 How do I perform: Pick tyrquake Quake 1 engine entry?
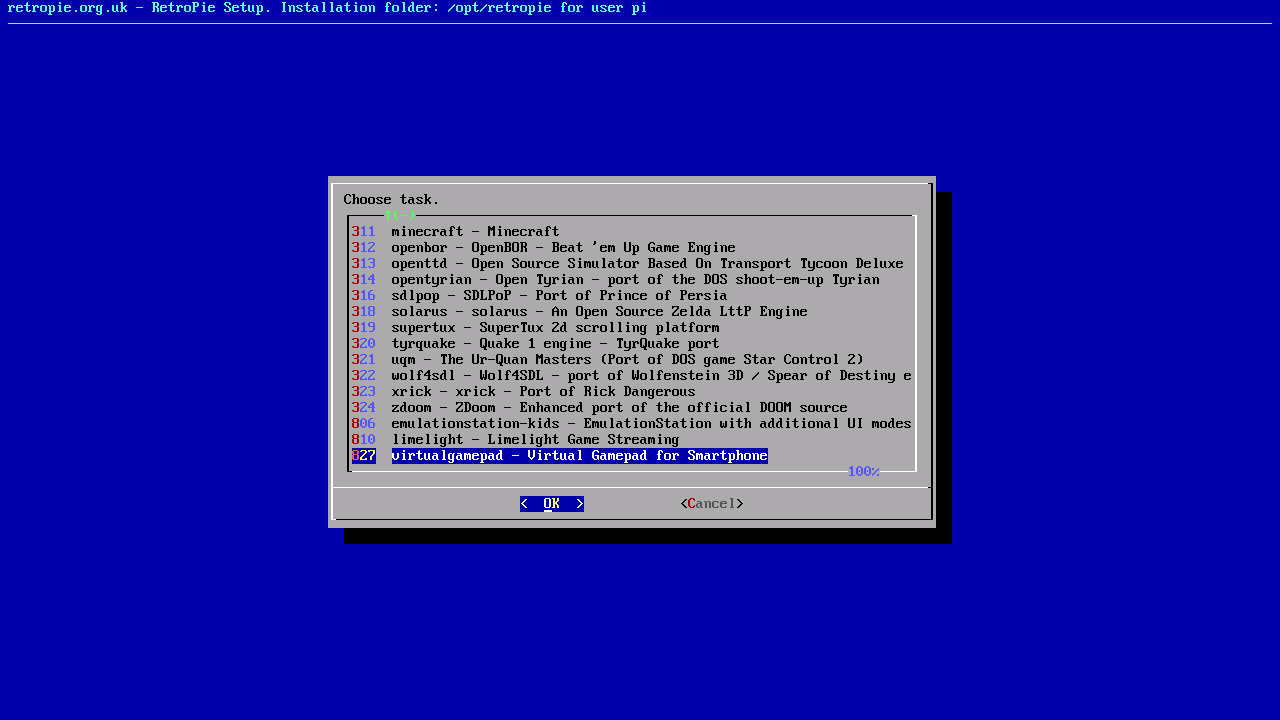[555, 344]
